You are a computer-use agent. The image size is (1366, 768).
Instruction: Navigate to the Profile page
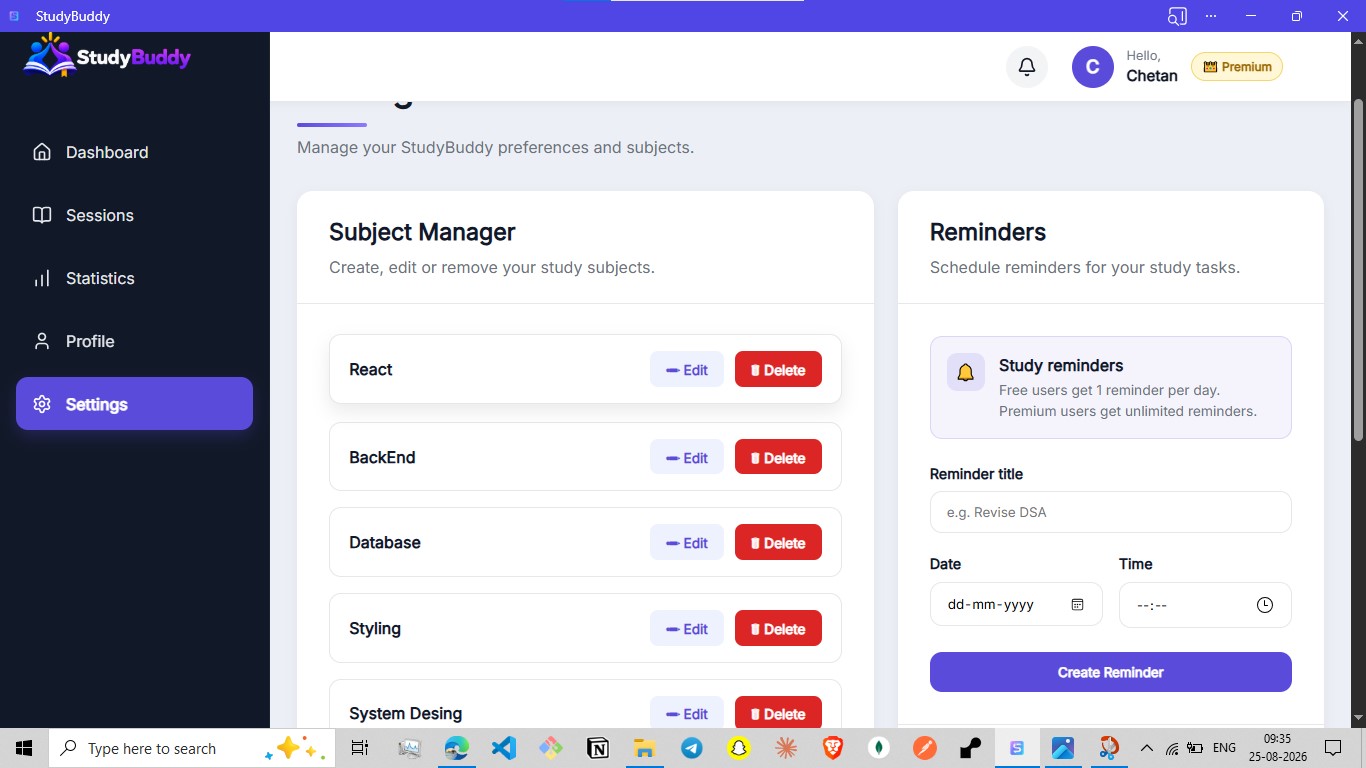pyautogui.click(x=134, y=341)
